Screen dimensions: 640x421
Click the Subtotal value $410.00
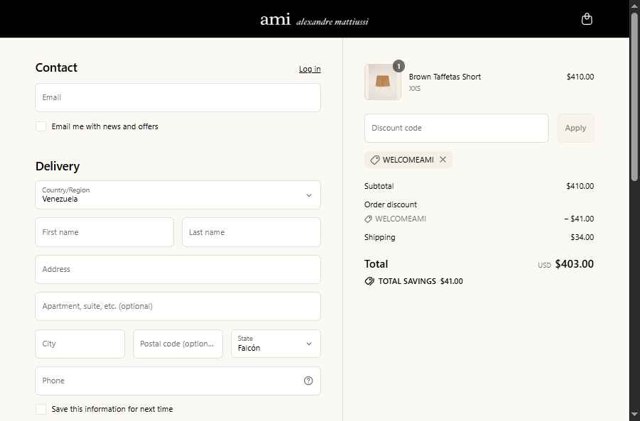click(x=580, y=186)
